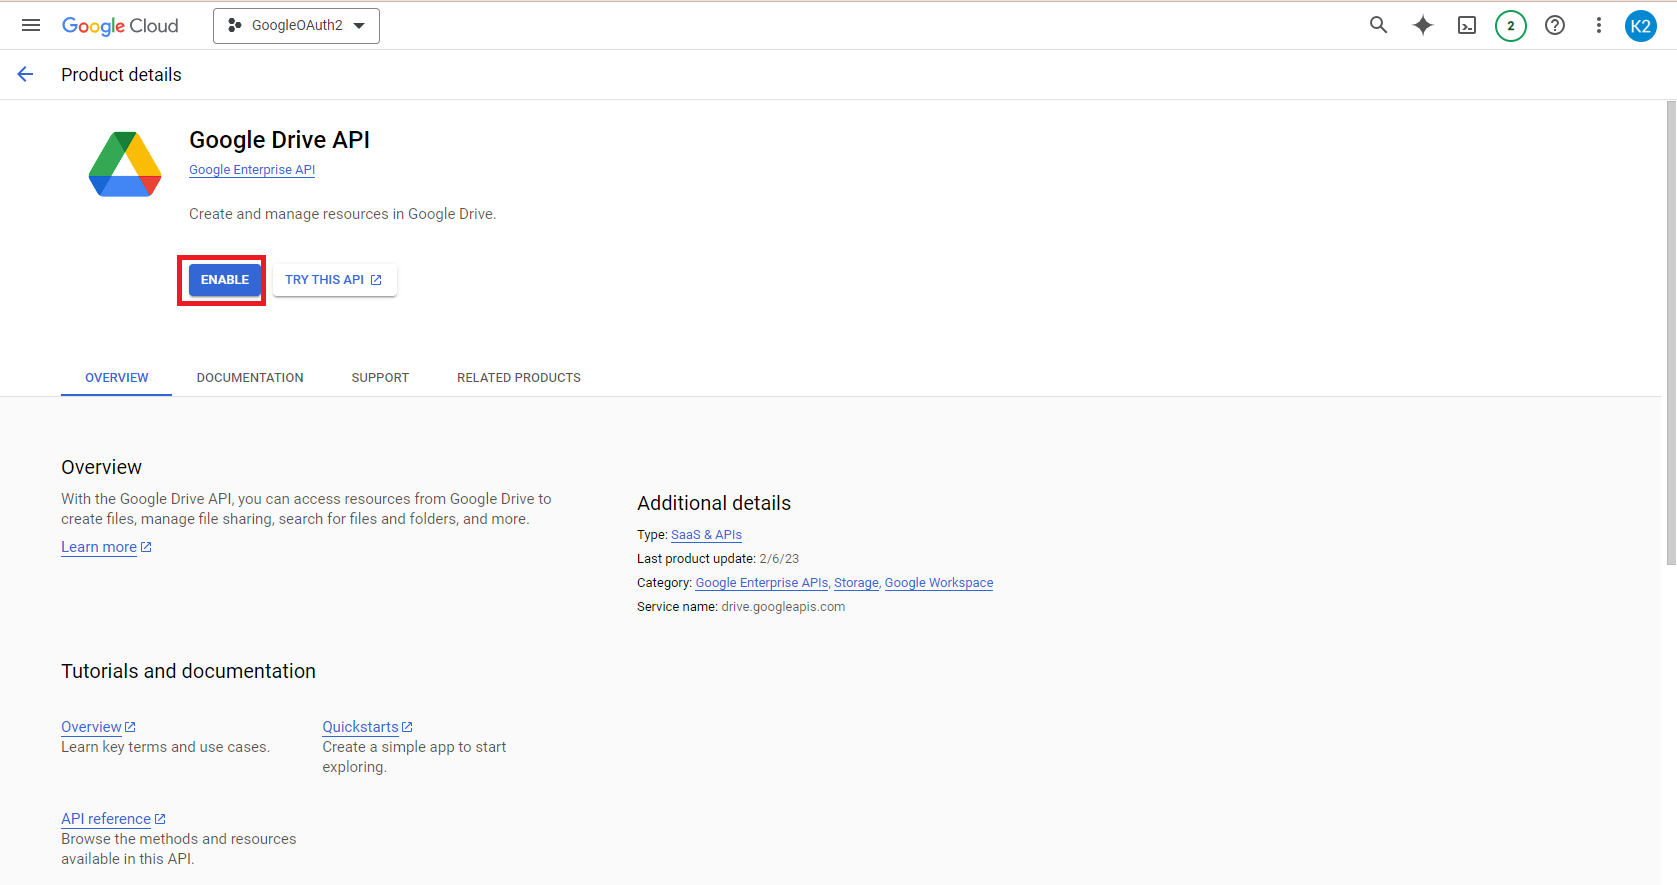Open Gemini AI sparkle assistant

tap(1422, 25)
